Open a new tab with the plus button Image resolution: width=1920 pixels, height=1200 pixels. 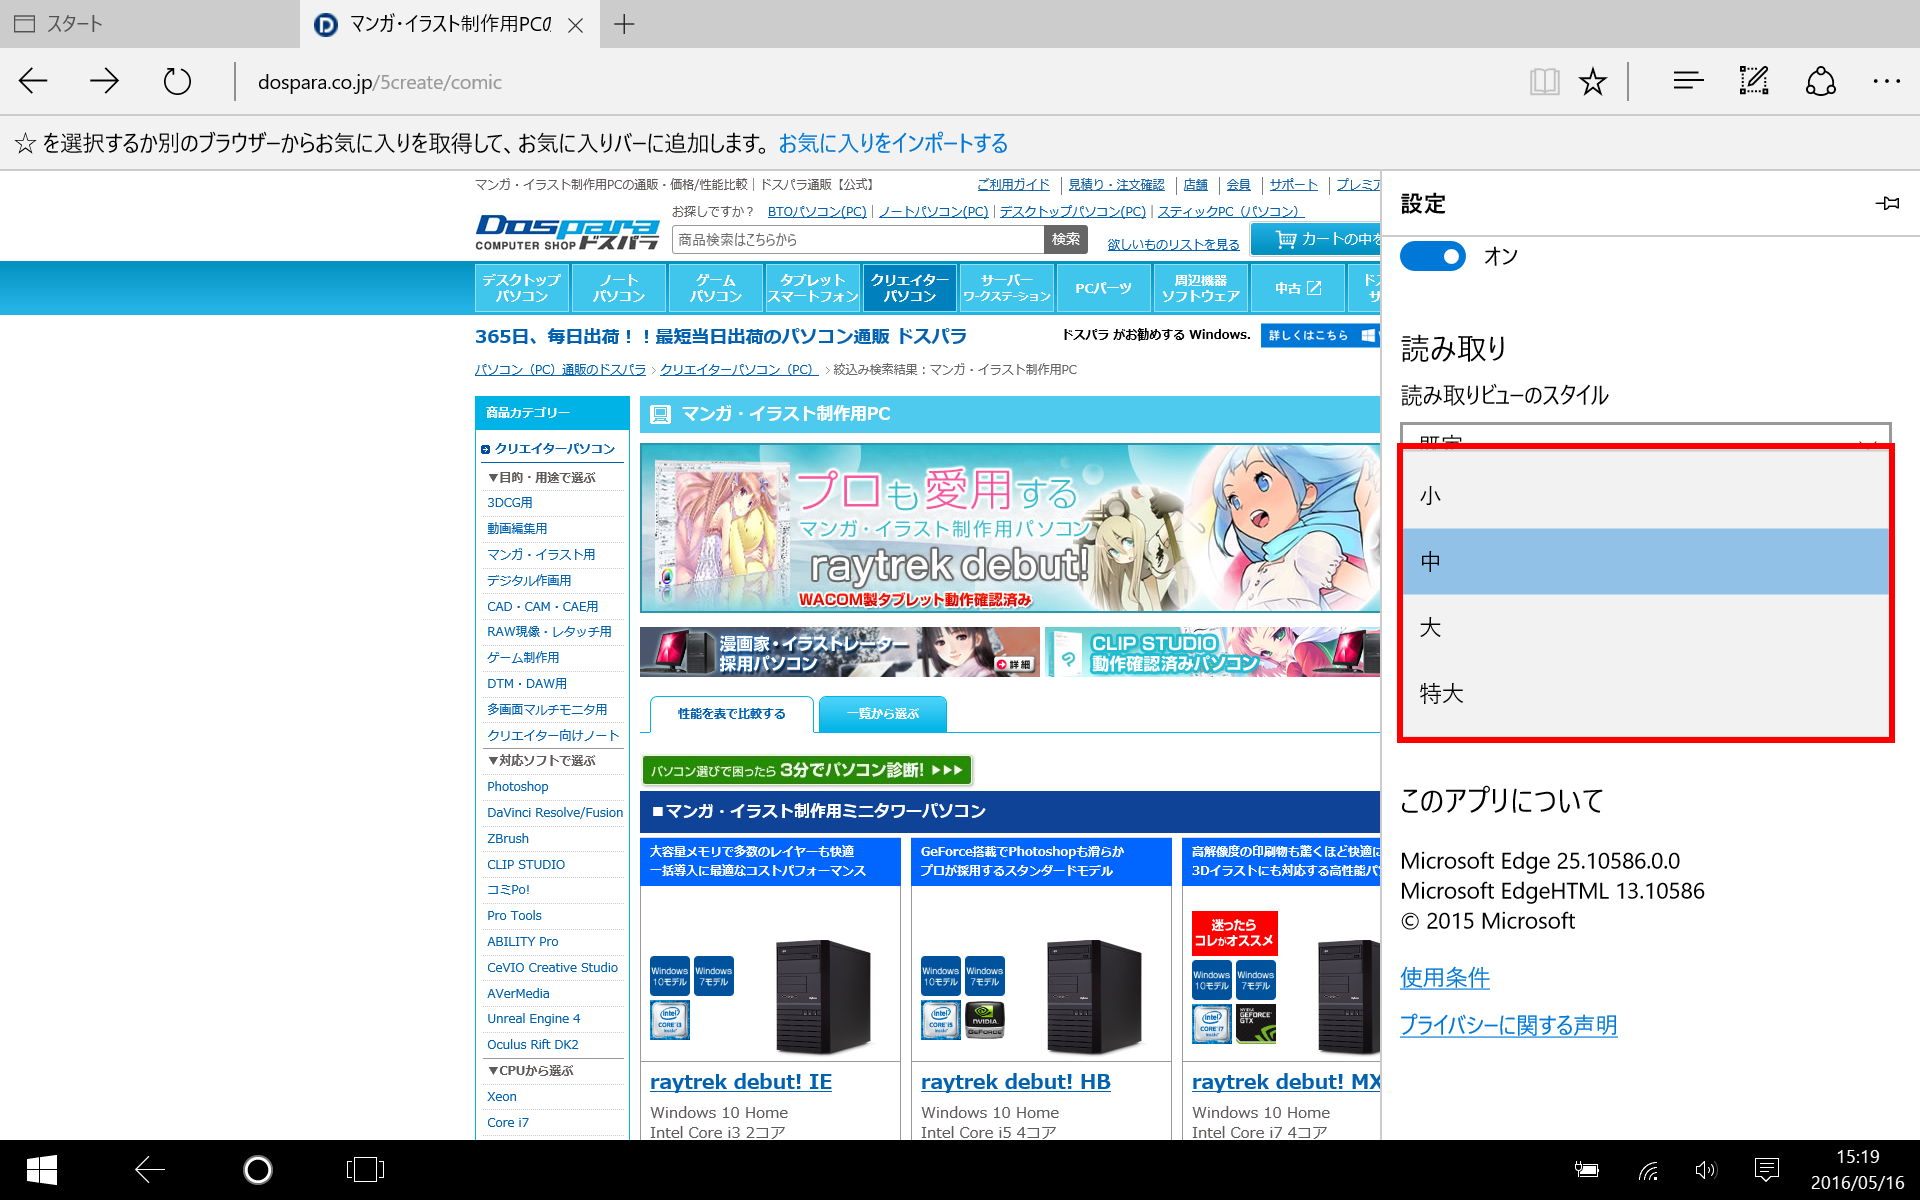pyautogui.click(x=624, y=24)
